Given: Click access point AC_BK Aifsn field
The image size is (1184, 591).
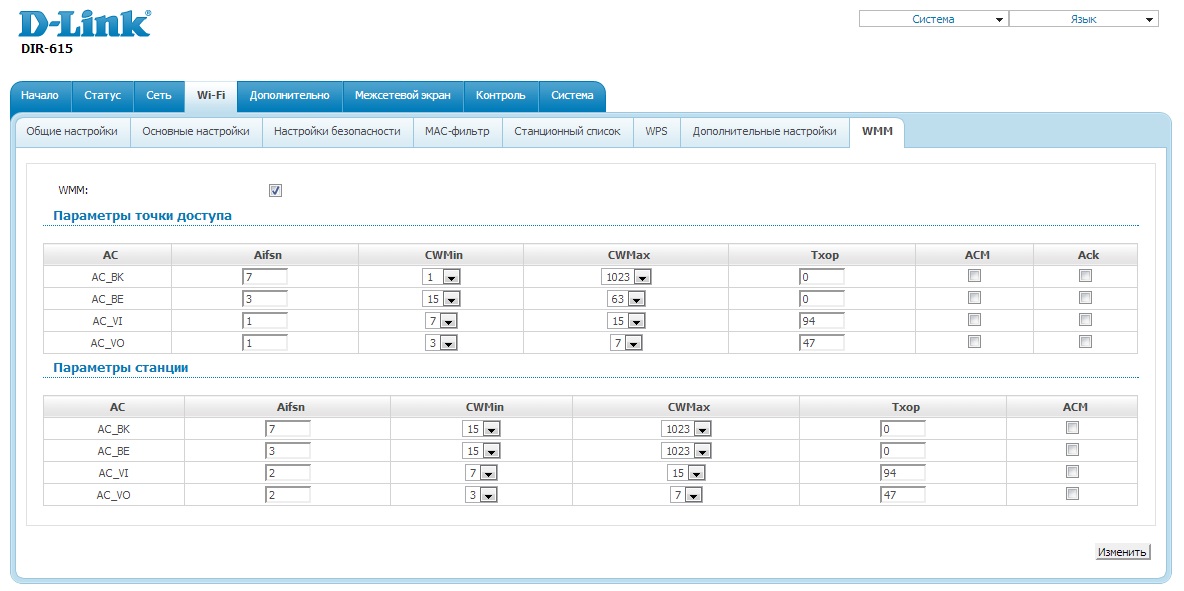Looking at the screenshot, I should 264,277.
